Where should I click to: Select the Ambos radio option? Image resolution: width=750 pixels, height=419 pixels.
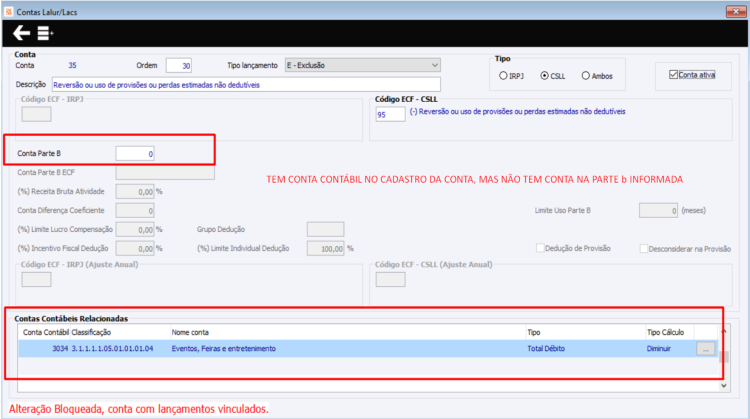585,76
